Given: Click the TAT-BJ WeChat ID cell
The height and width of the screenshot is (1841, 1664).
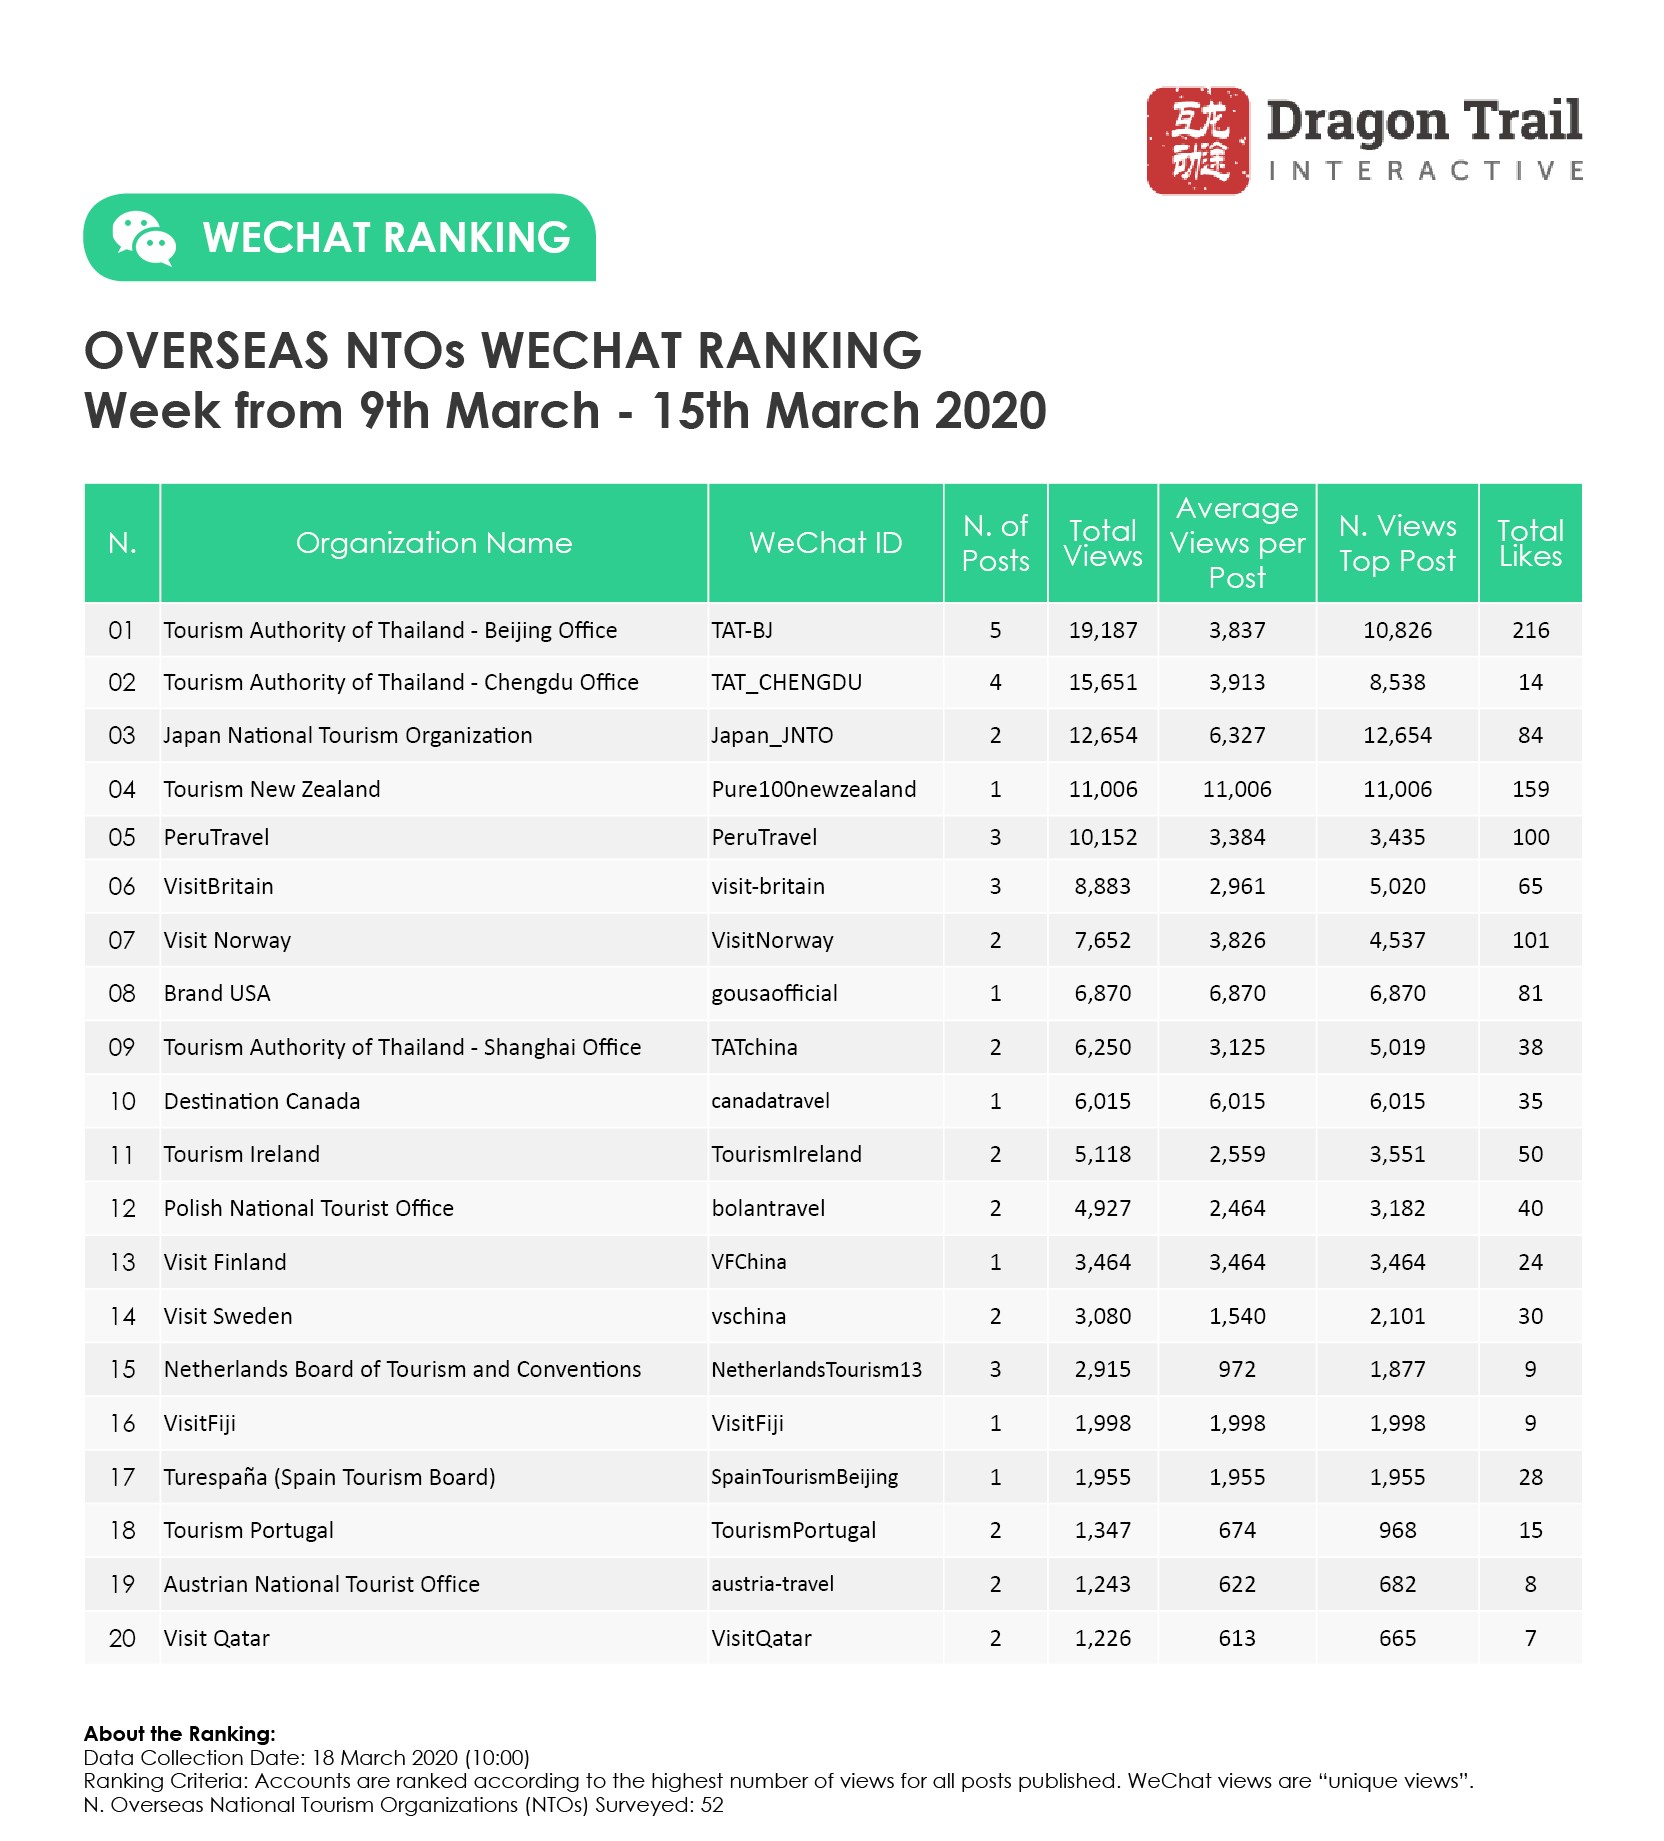Looking at the screenshot, I should (742, 630).
